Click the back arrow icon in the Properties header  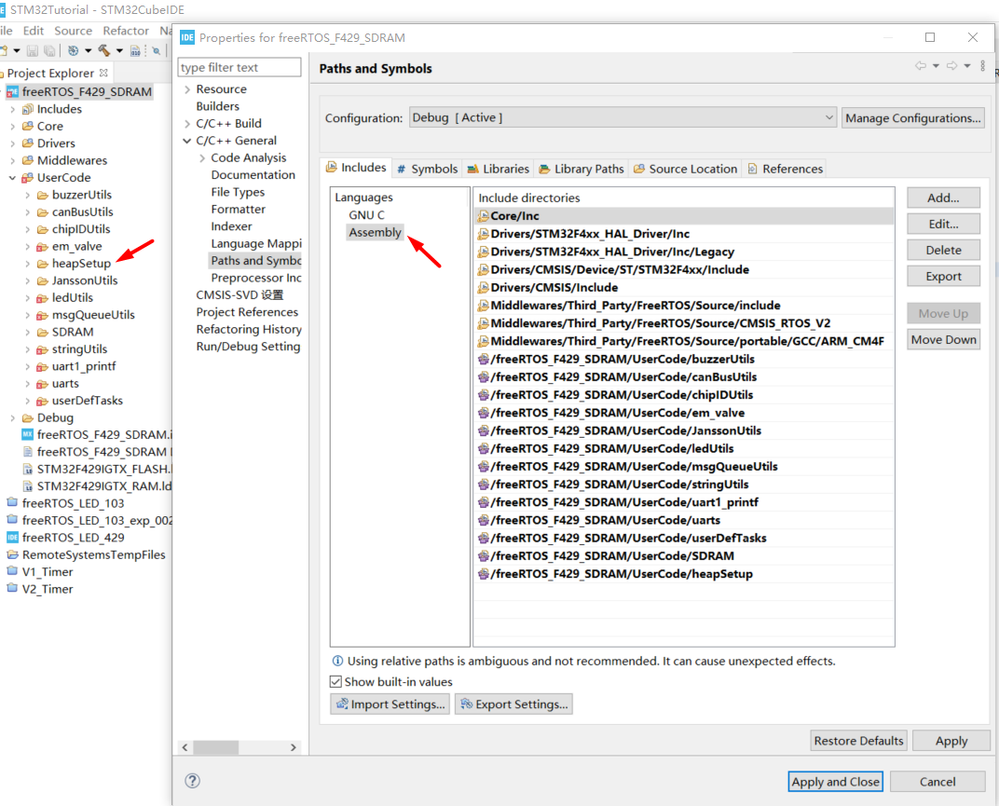(921, 66)
